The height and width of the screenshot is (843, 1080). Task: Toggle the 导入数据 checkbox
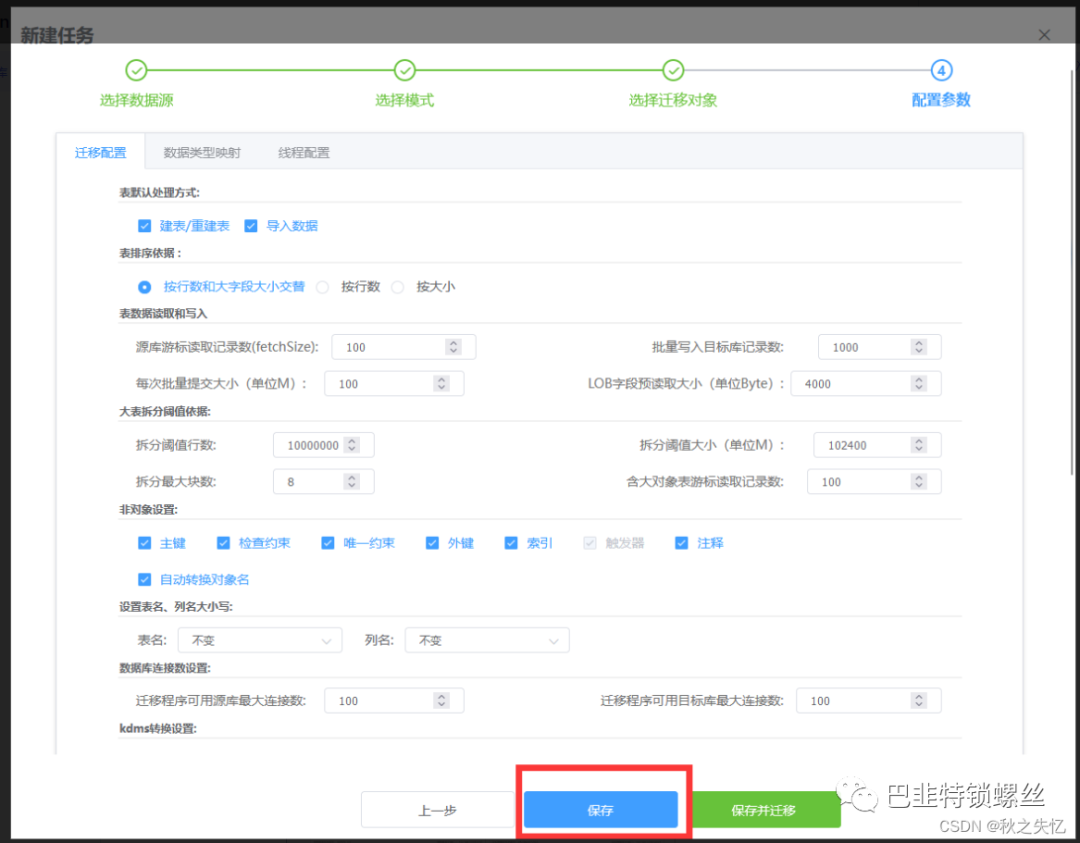[x=251, y=226]
